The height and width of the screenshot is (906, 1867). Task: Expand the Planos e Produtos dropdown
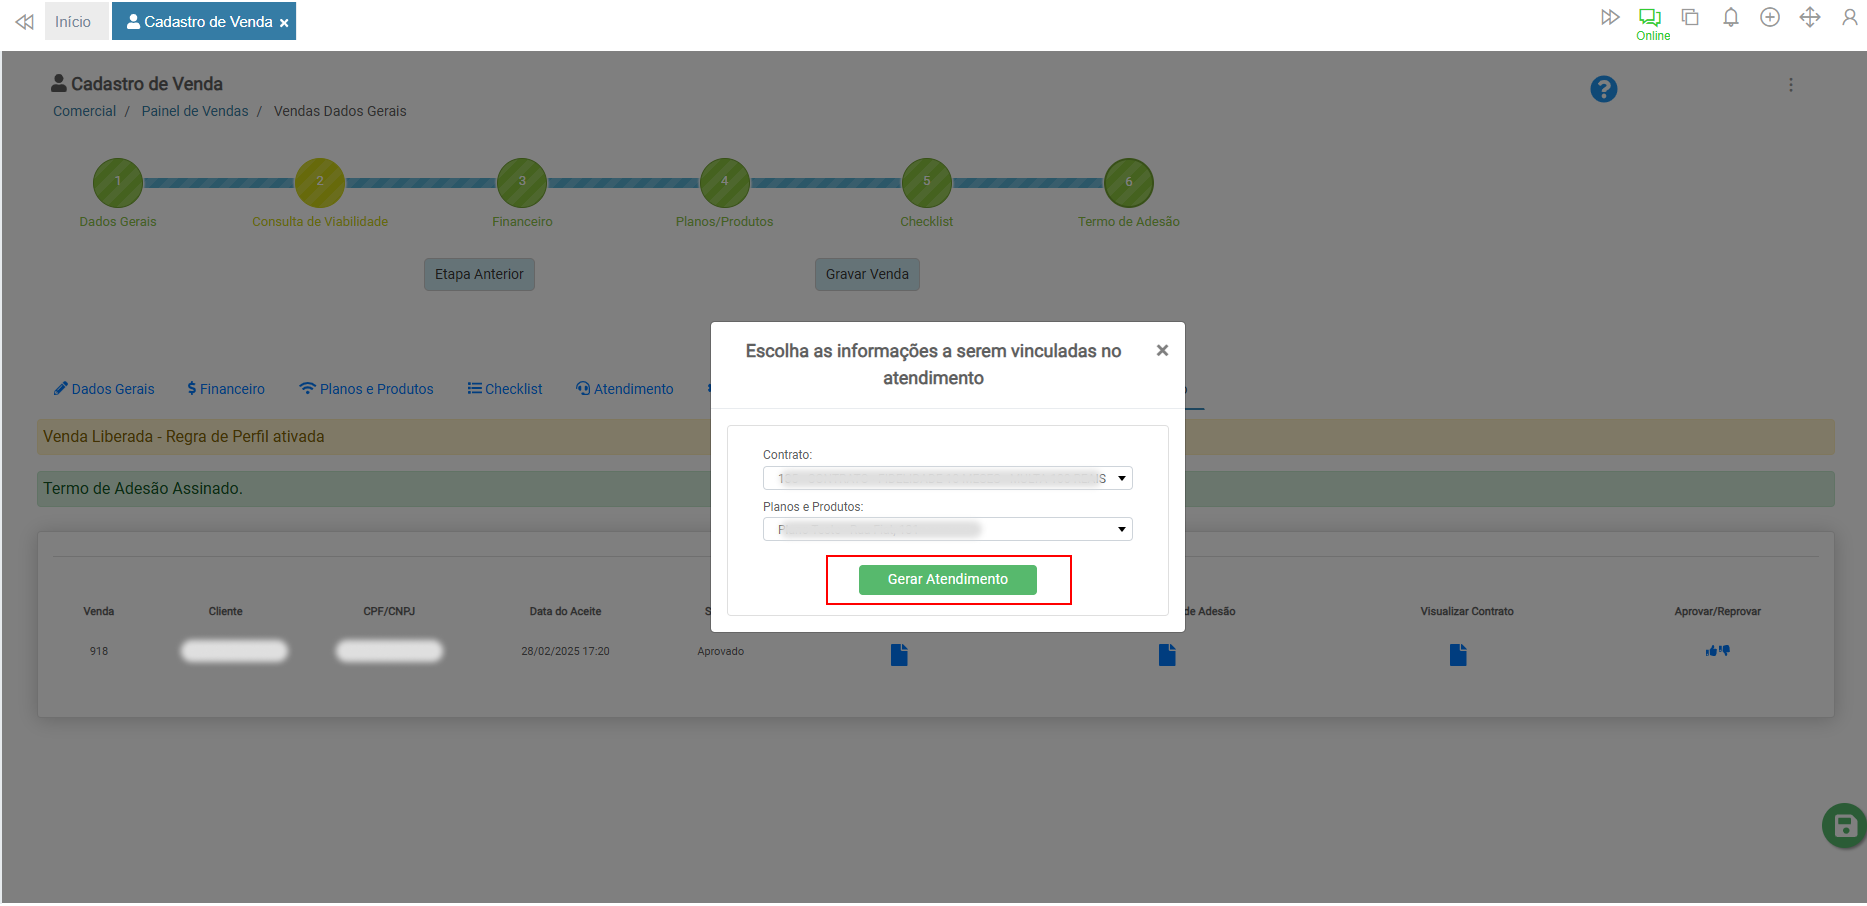[x=947, y=530]
